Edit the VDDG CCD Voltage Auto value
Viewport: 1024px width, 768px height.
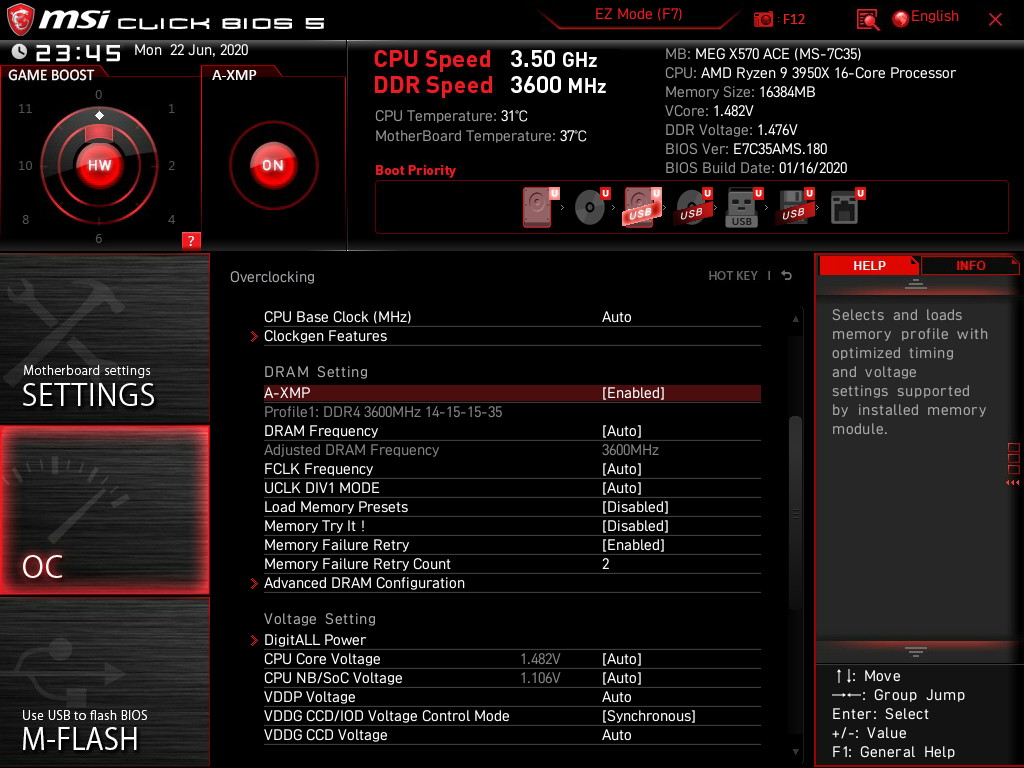[512, 734]
